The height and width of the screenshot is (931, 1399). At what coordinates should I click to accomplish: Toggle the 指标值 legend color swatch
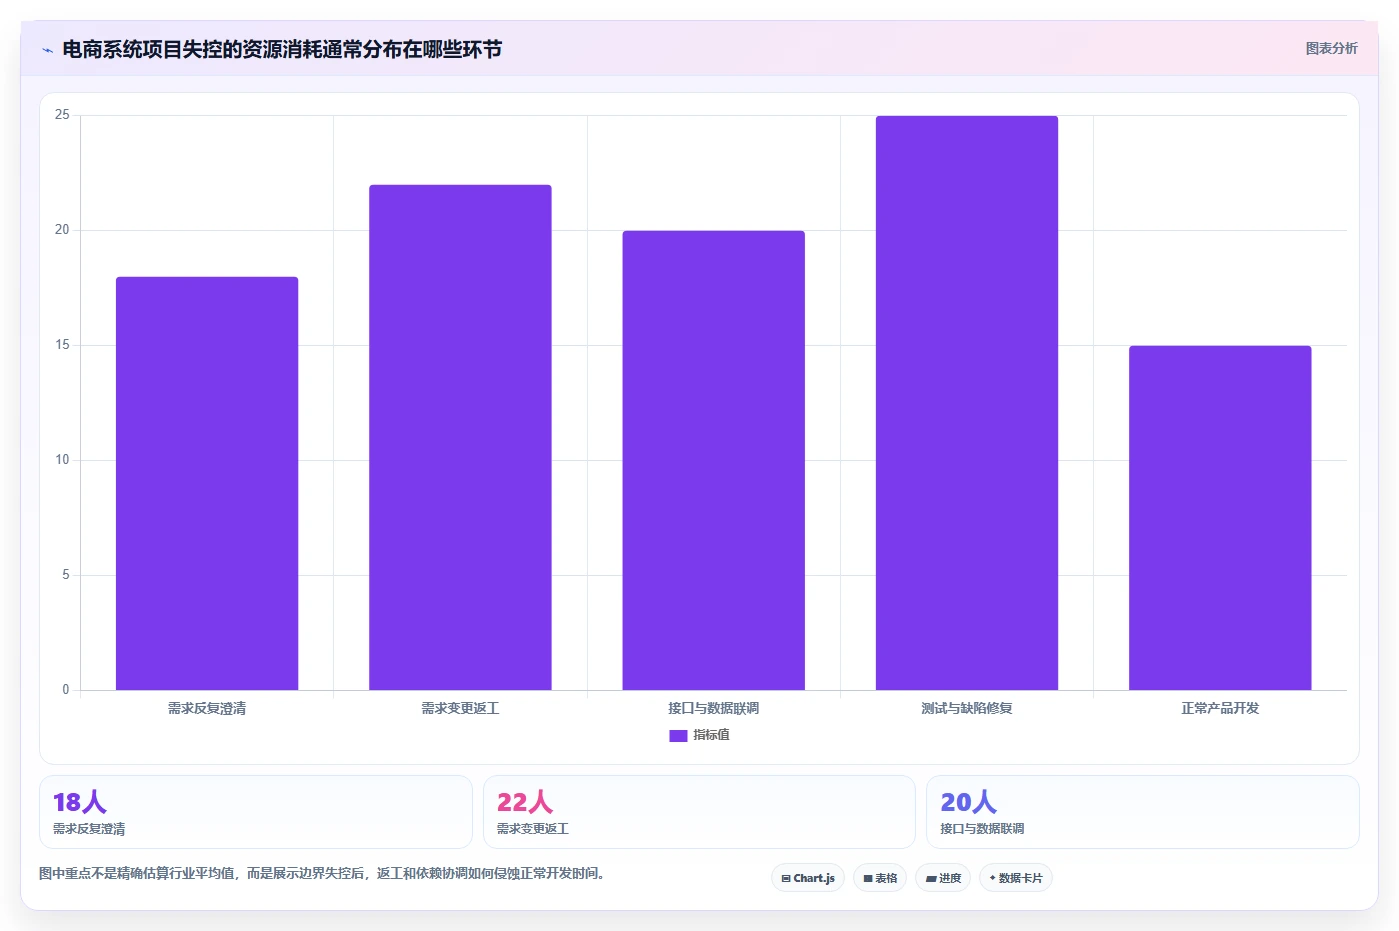(678, 735)
